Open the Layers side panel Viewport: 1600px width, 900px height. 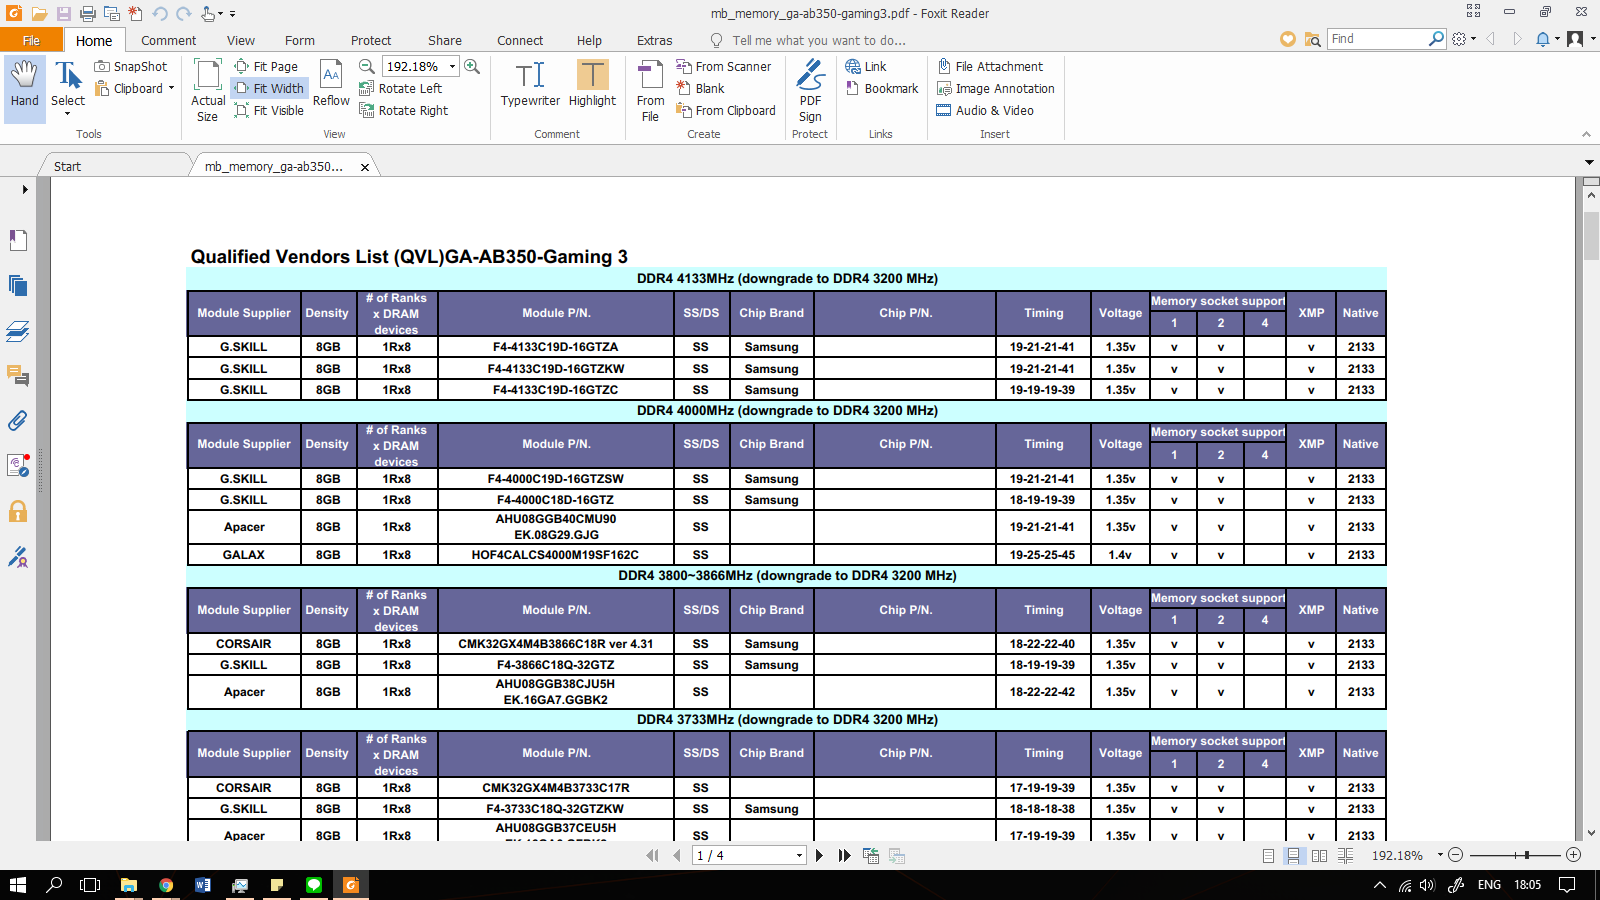[x=18, y=331]
